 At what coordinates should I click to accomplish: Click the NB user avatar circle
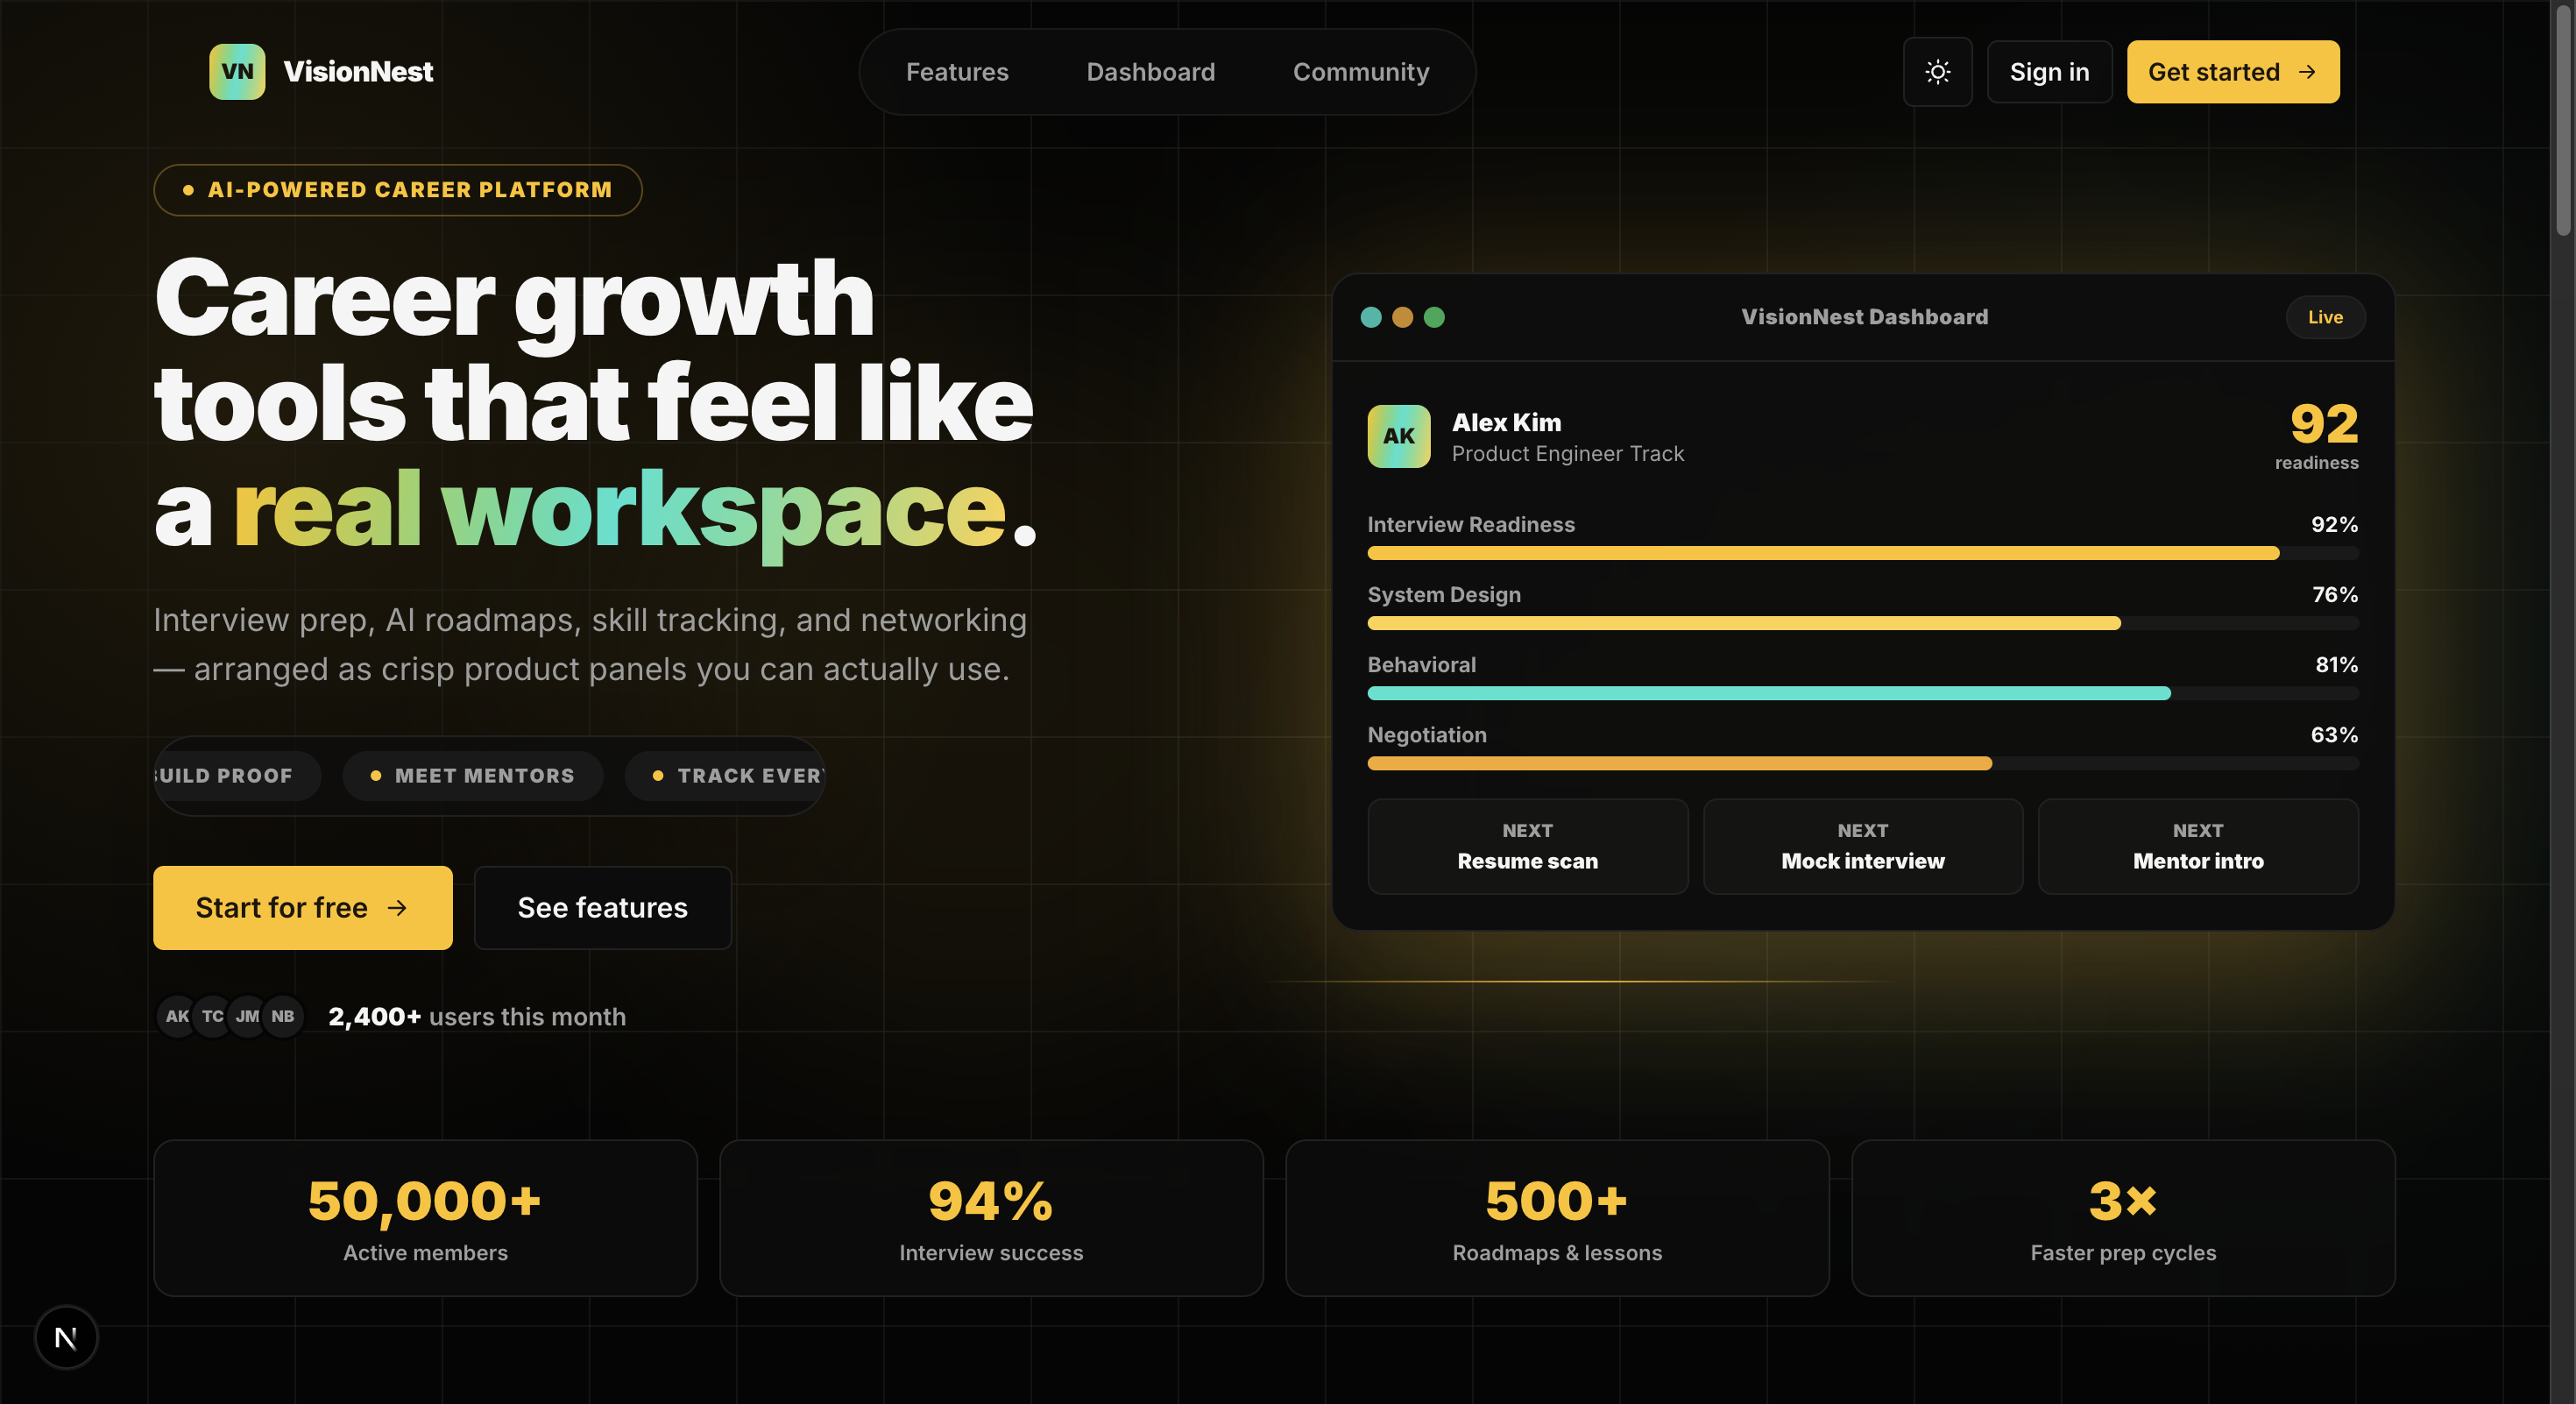click(284, 1016)
